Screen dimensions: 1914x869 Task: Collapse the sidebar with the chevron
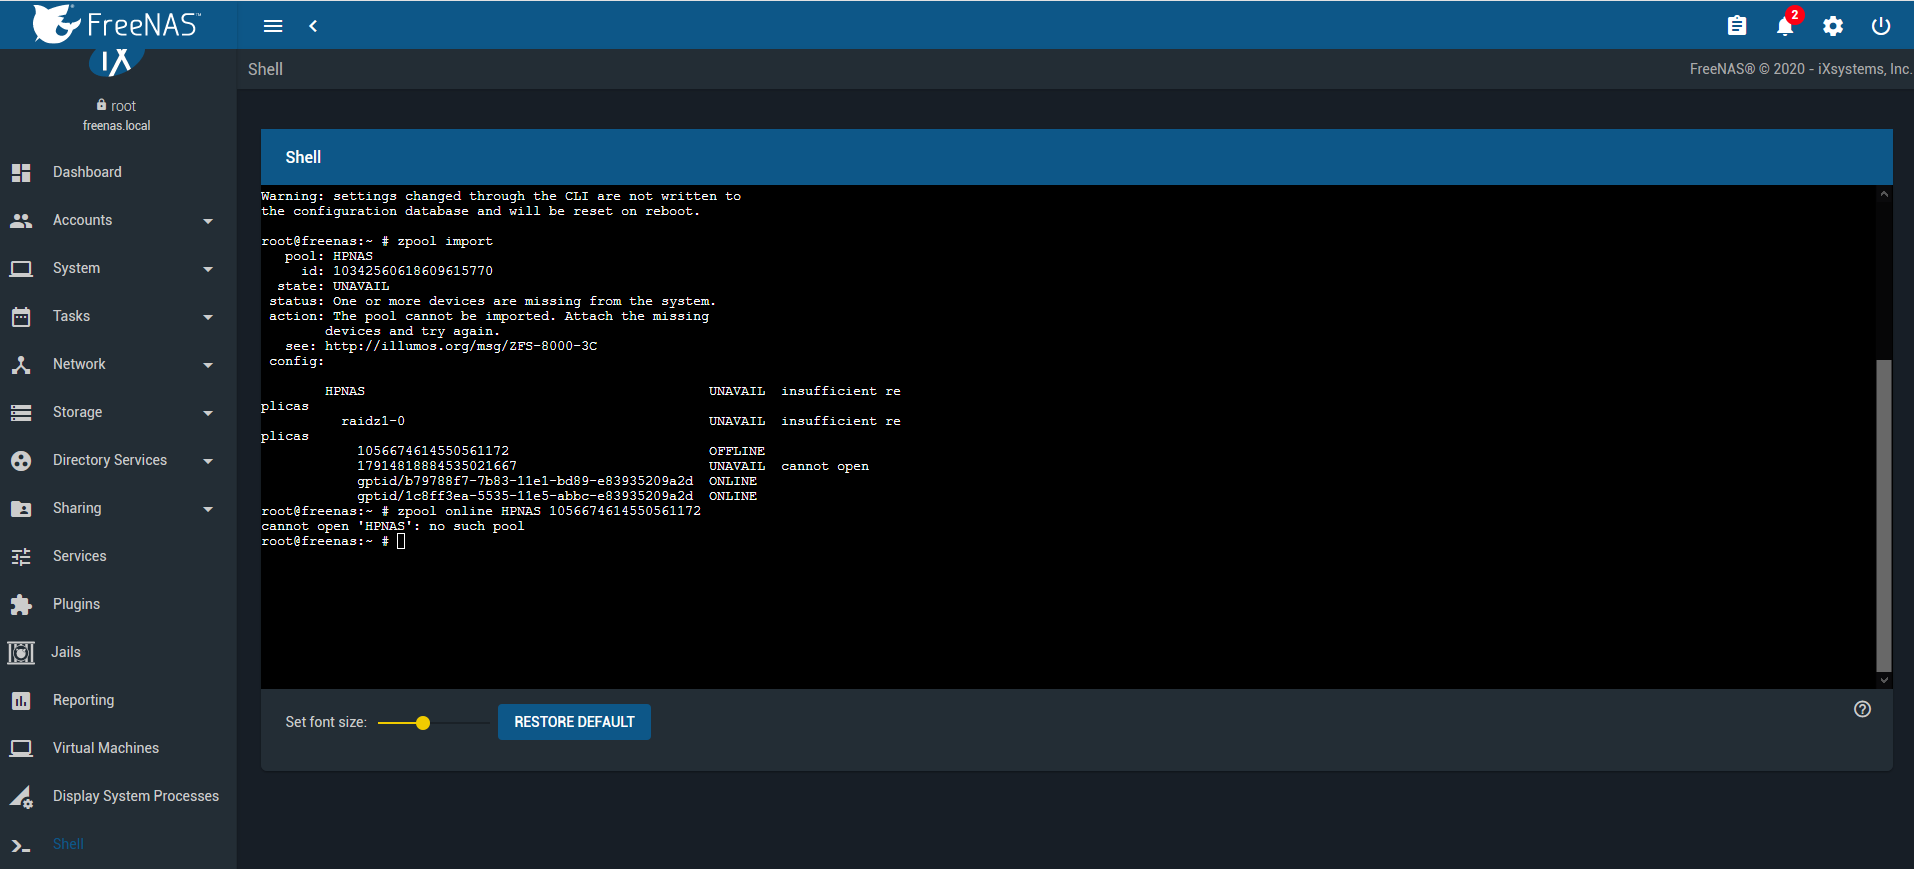coord(313,26)
